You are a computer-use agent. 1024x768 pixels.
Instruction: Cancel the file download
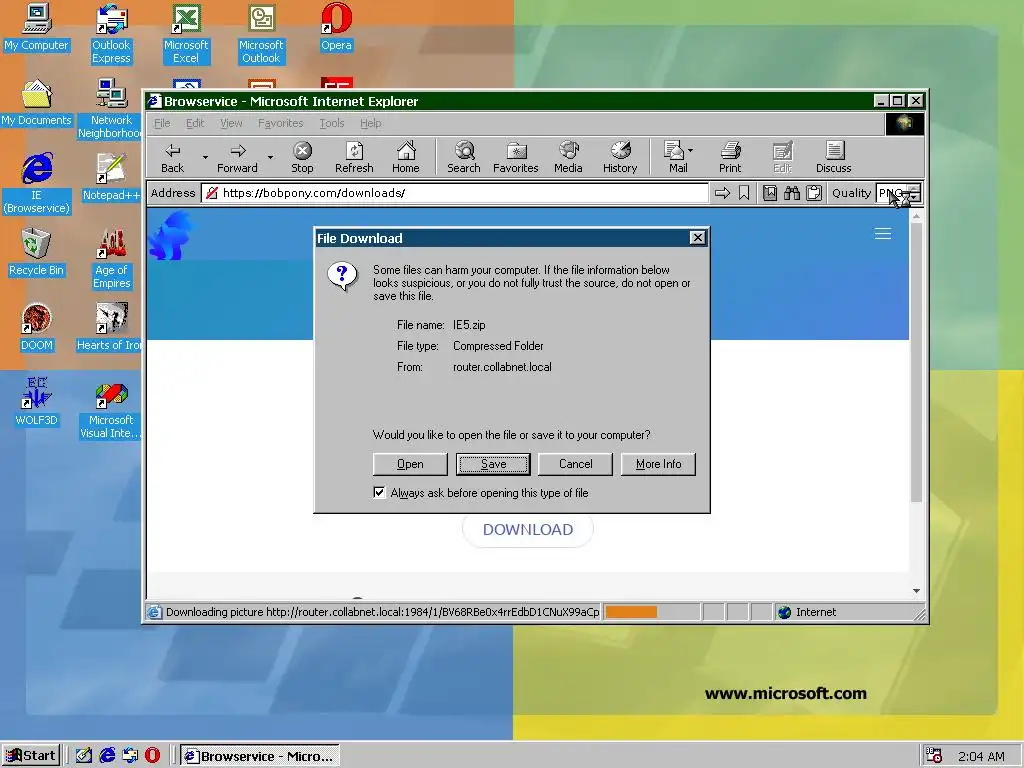point(575,464)
